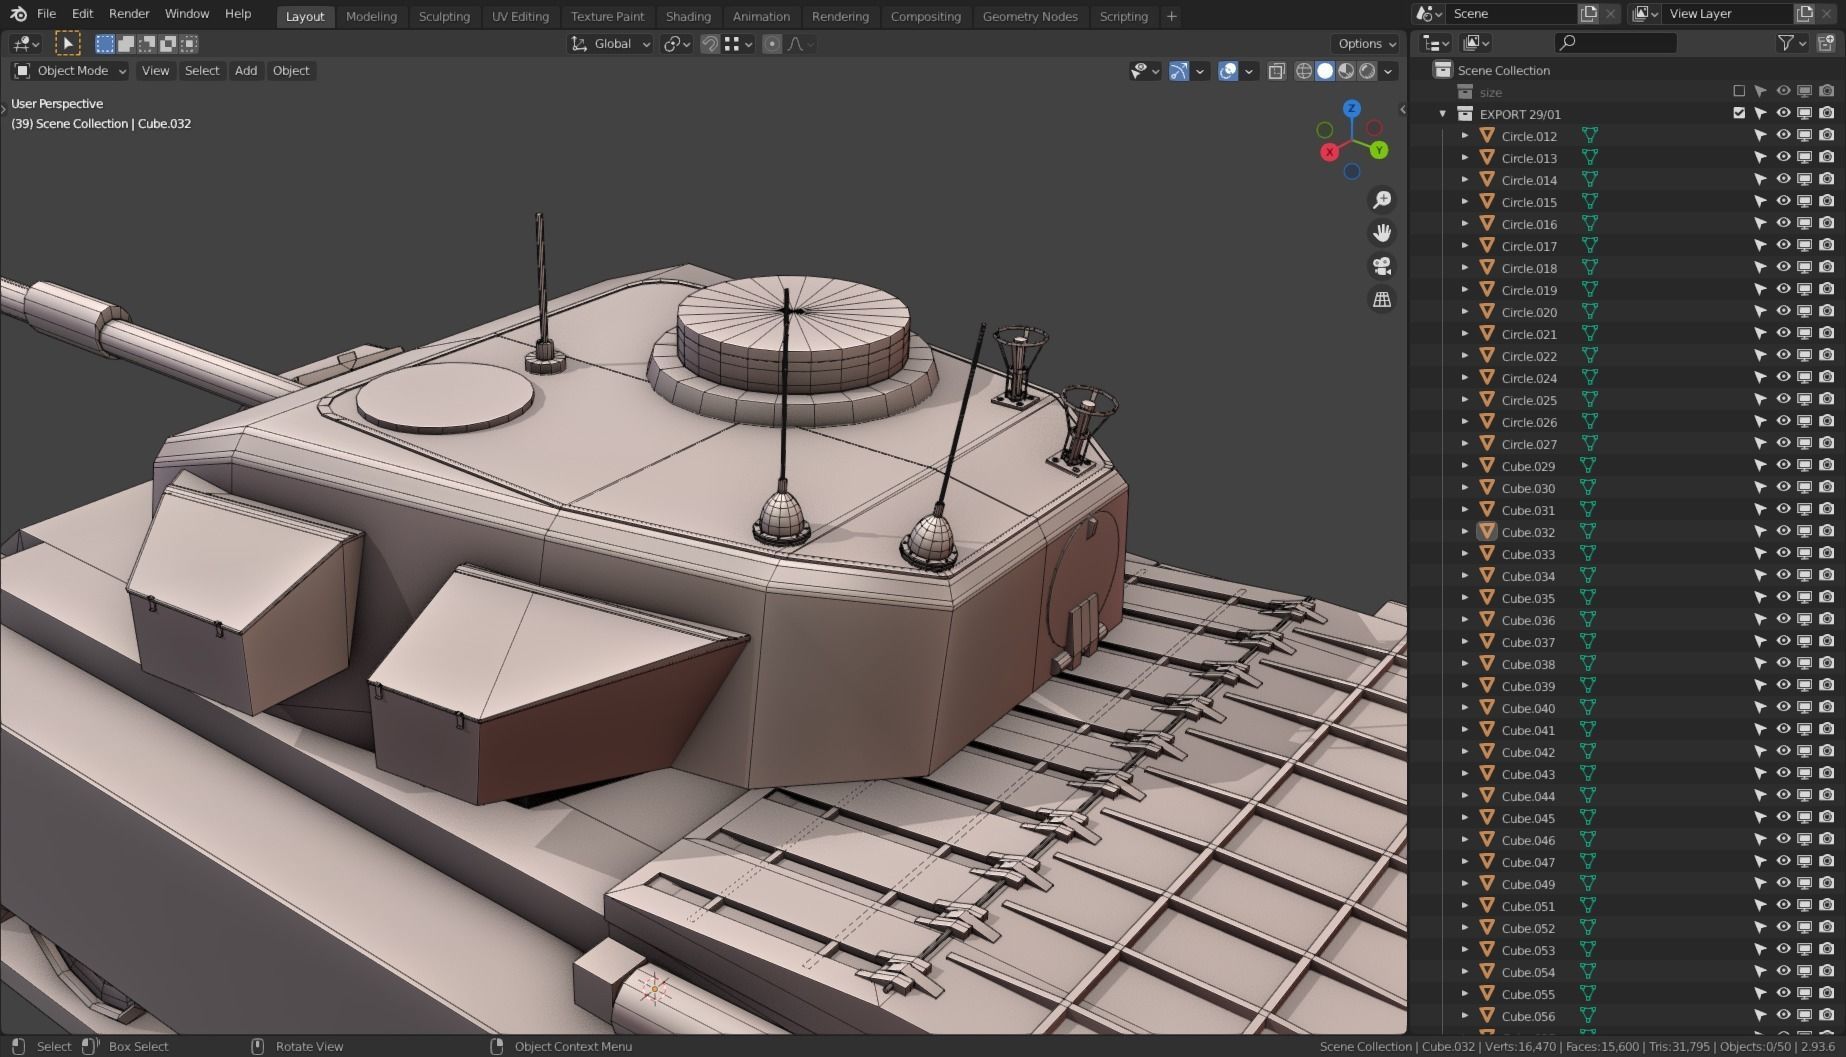
Task: Hide Cube.032 with eye icon
Action: coord(1783,532)
